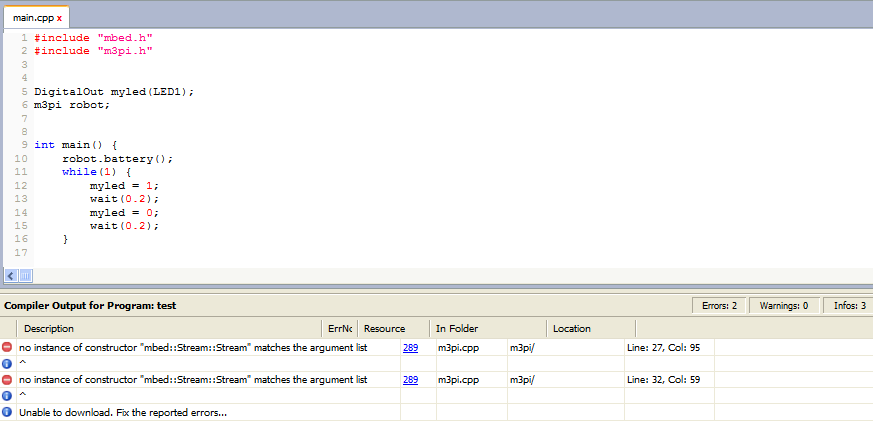Open error 289 link in second row
873x448 pixels.
(x=410, y=380)
